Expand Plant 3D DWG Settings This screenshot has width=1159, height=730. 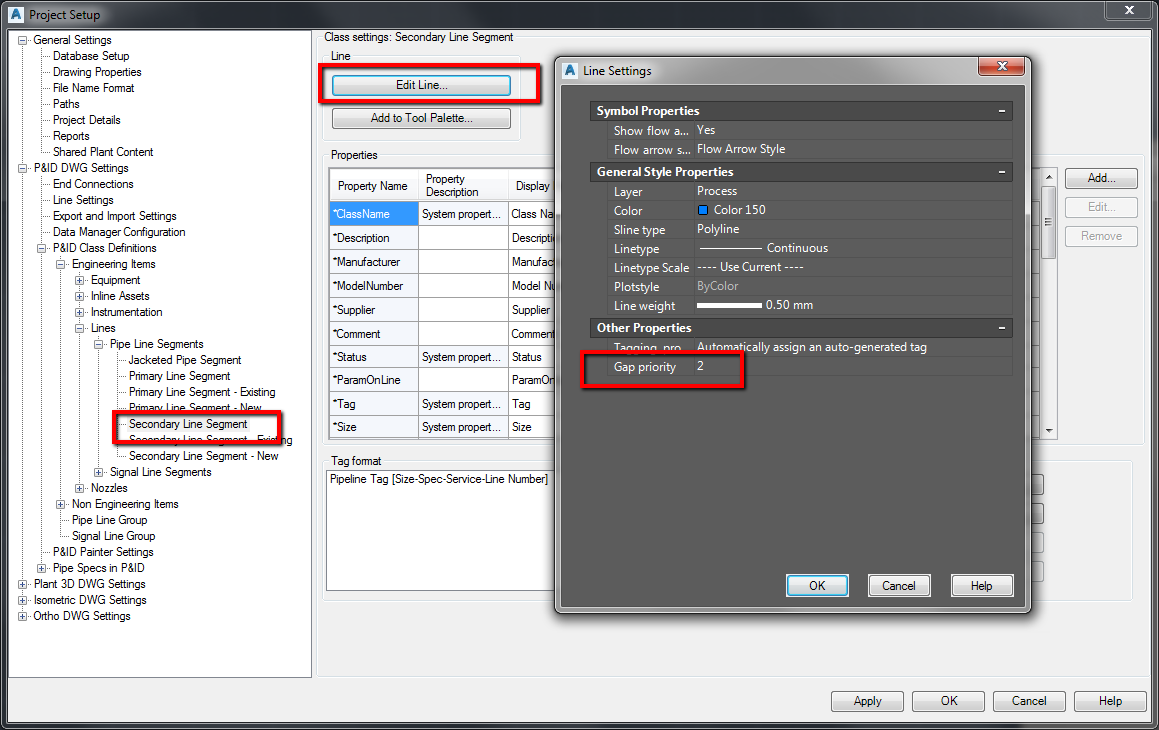click(20, 583)
